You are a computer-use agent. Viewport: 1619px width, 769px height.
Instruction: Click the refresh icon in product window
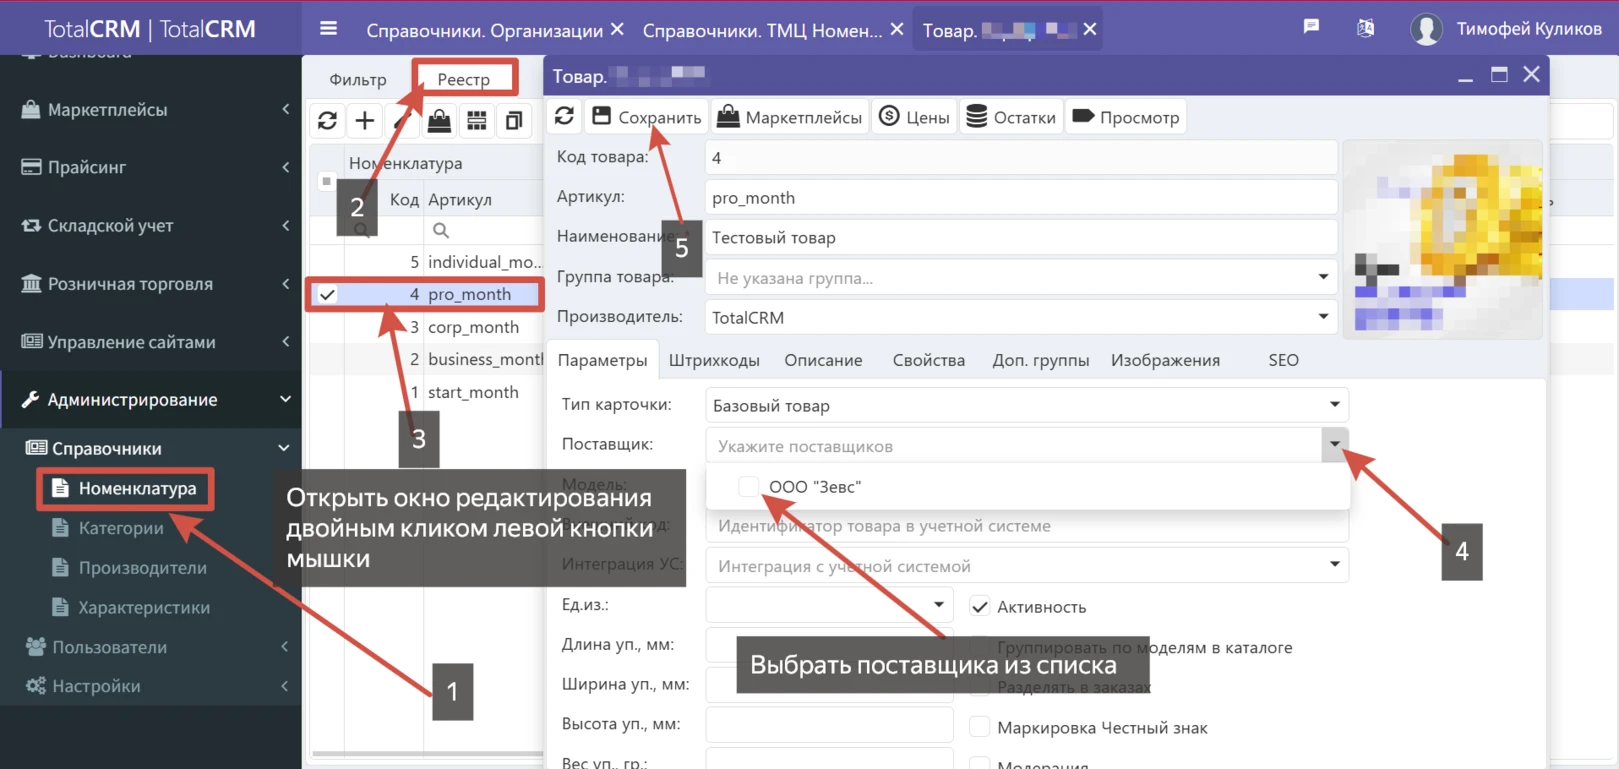pos(564,116)
